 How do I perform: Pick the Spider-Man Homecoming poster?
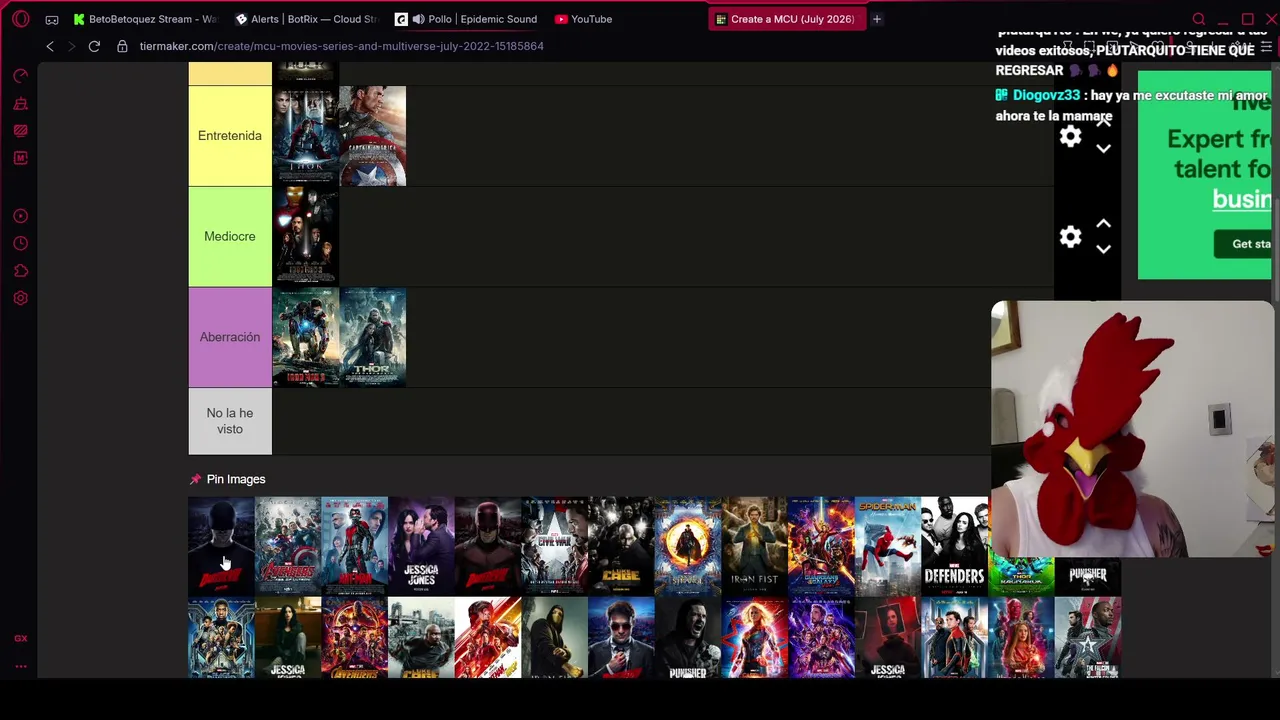[888, 546]
